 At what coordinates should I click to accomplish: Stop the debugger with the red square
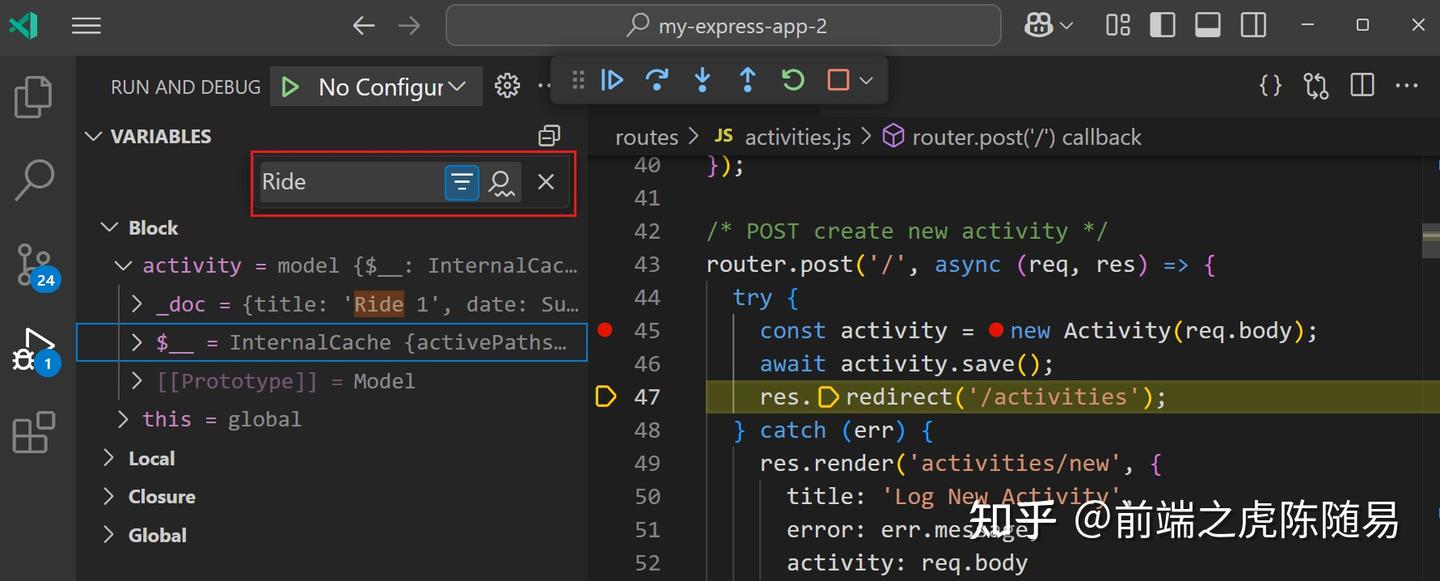[x=836, y=80]
